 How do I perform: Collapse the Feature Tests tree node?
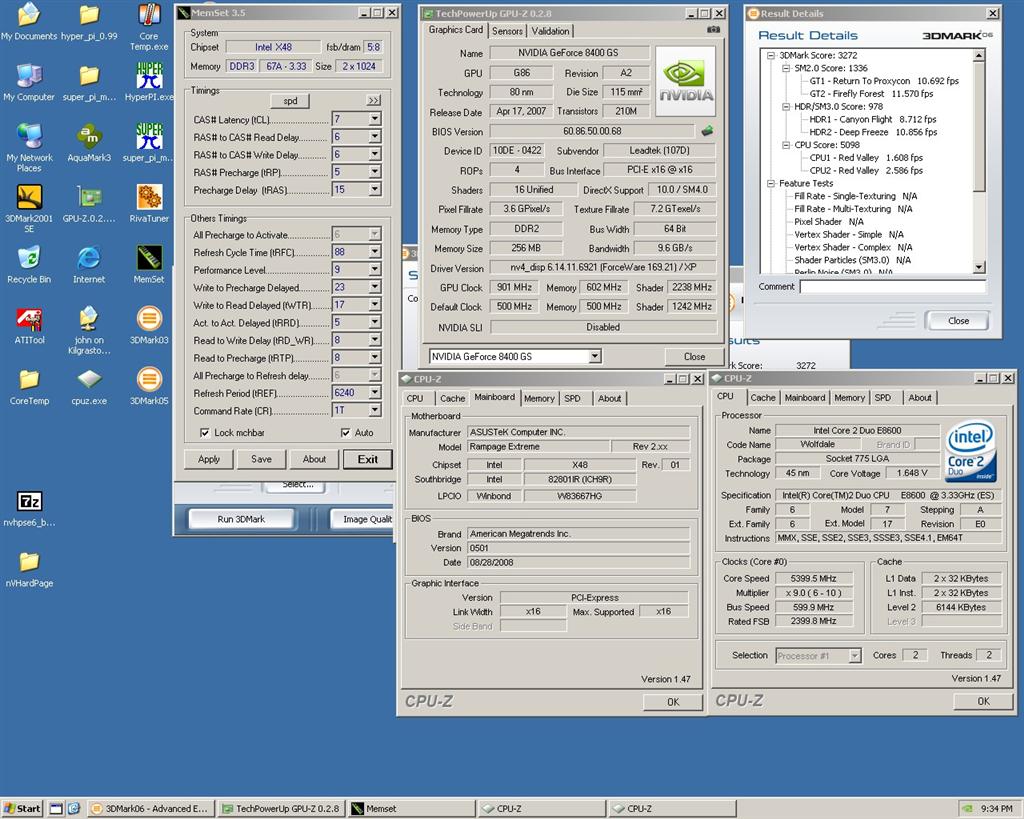771,184
